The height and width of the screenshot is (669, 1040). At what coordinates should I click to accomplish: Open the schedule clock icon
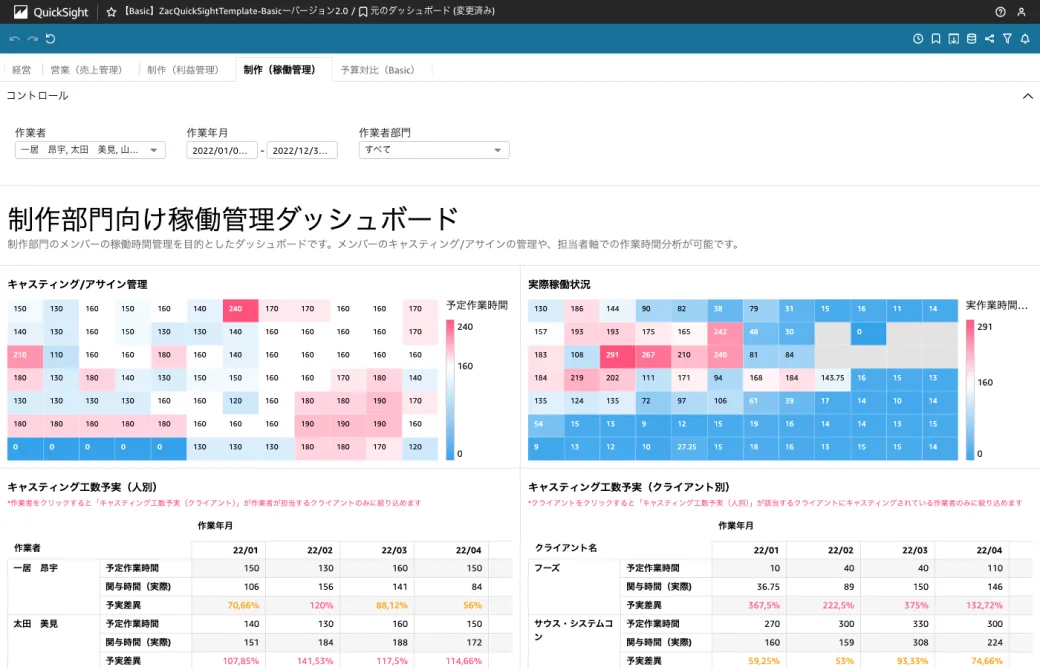pyautogui.click(x=918, y=39)
